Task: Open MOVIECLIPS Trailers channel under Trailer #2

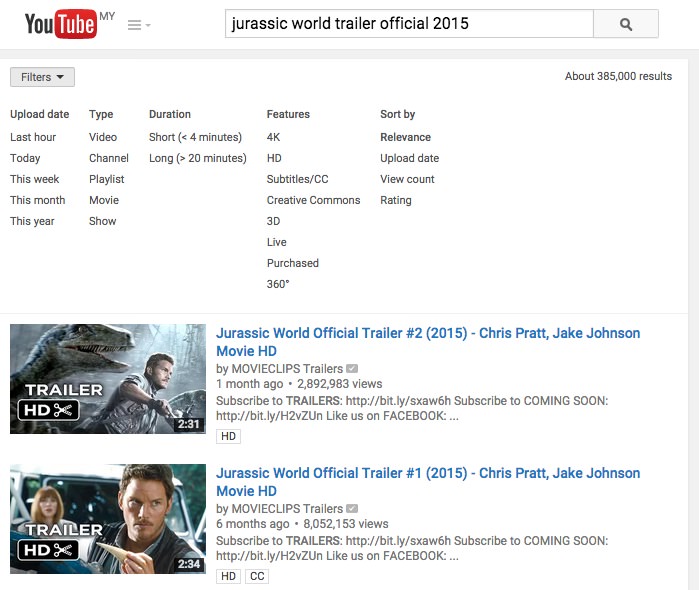Action: pyautogui.click(x=287, y=369)
